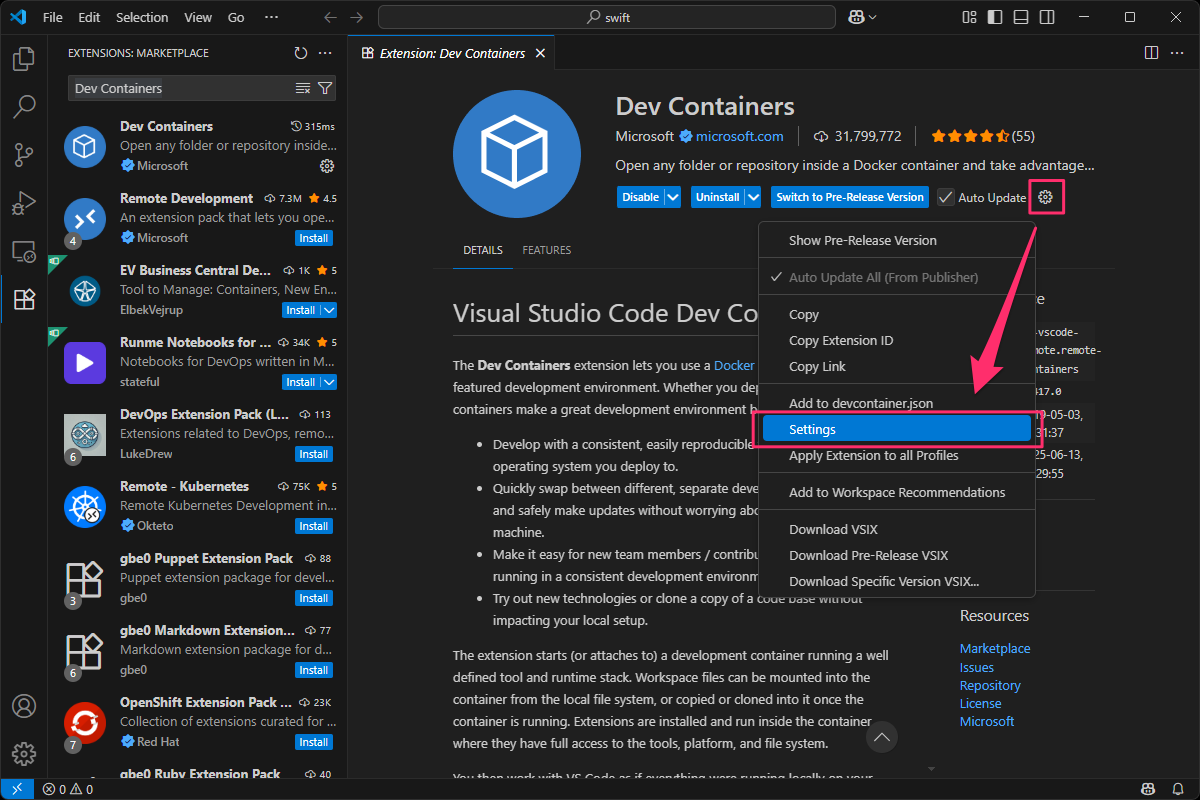Switch to the DETAILS tab
This screenshot has height=800, width=1200.
point(483,250)
